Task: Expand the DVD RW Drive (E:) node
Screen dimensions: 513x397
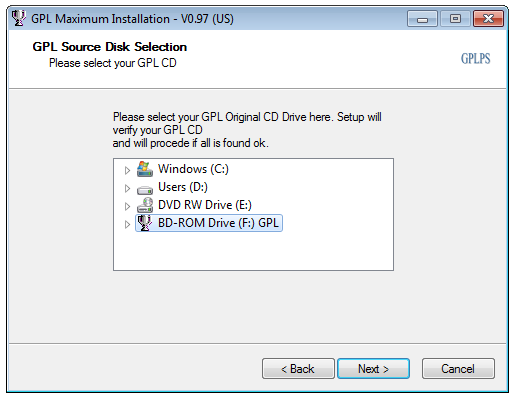Action: (x=127, y=206)
